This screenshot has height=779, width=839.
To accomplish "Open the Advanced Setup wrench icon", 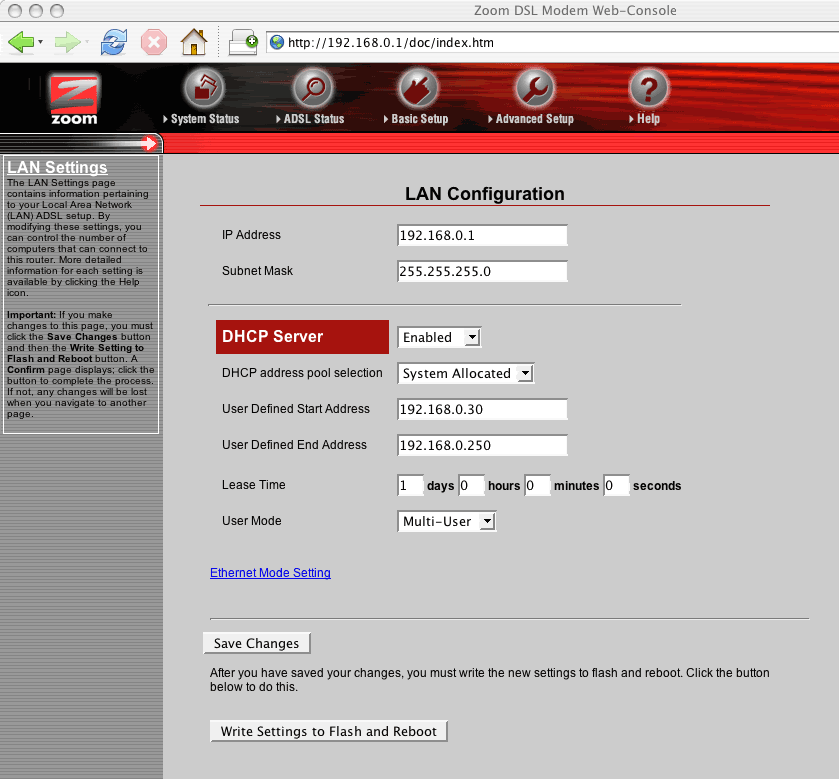I will (534, 88).
